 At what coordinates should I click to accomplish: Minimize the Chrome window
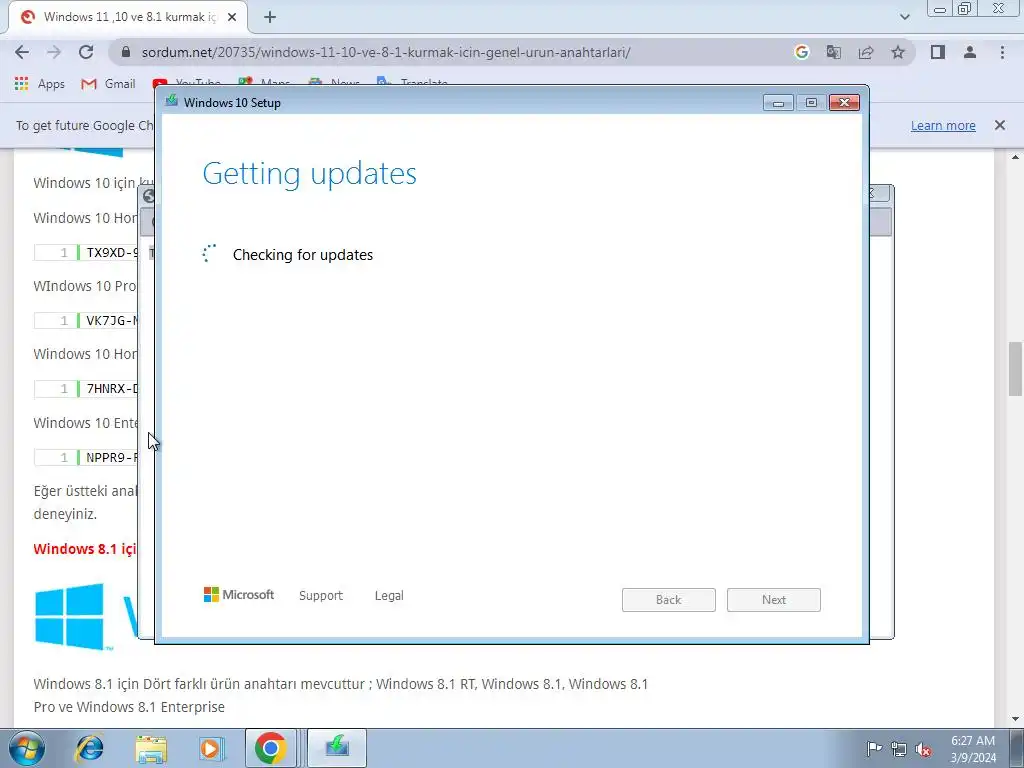[940, 8]
